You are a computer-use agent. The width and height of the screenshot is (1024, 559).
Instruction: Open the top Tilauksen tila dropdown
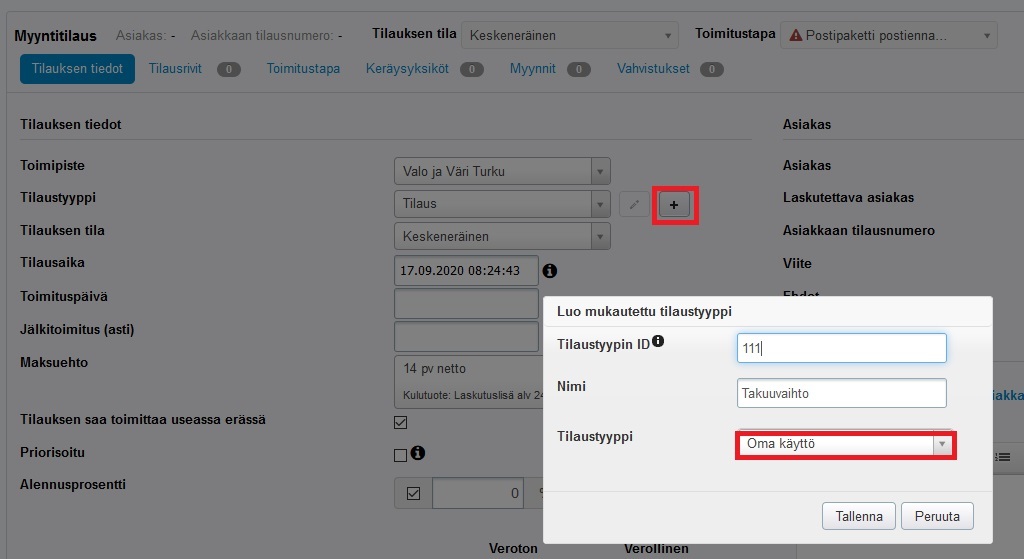[x=569, y=36]
